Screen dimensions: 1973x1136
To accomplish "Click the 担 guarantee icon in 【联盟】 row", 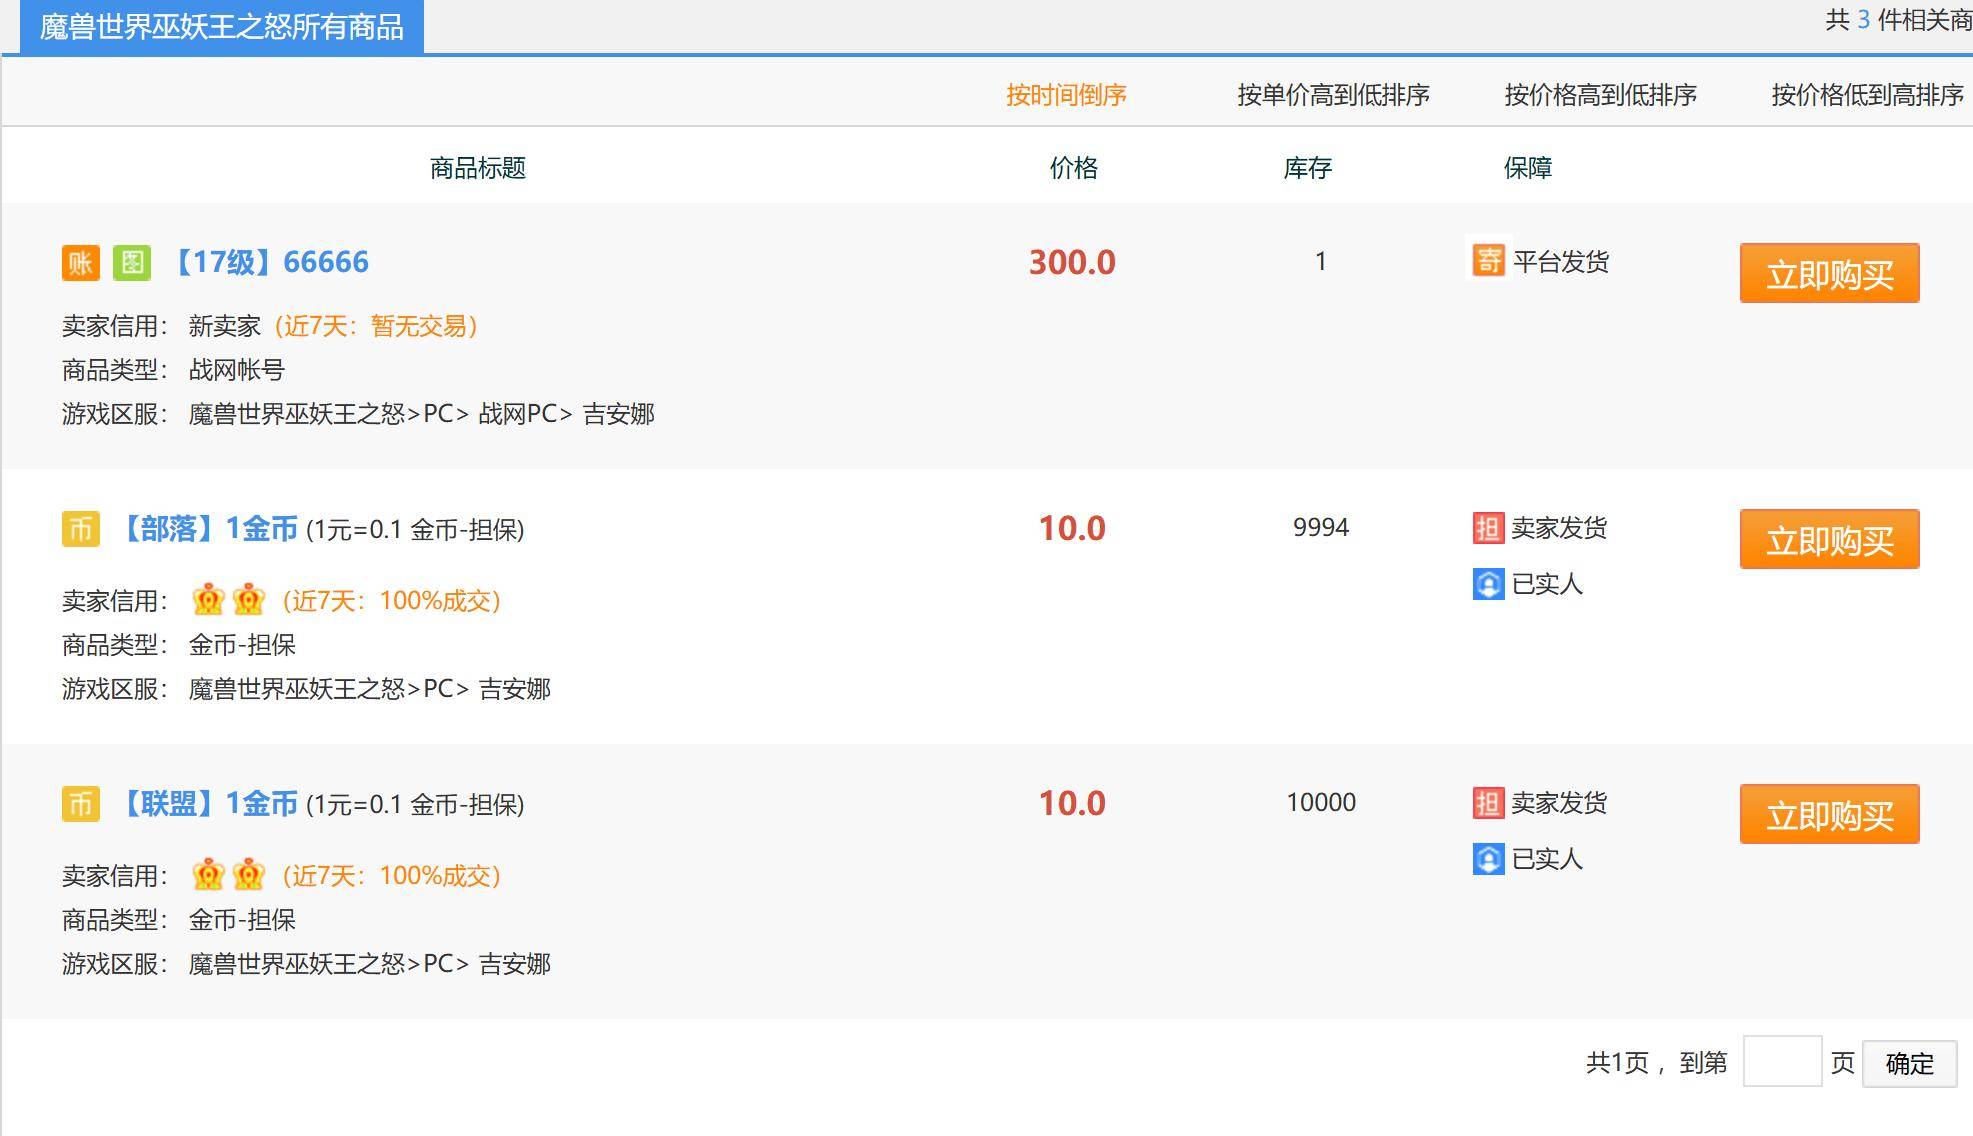I will [1488, 803].
